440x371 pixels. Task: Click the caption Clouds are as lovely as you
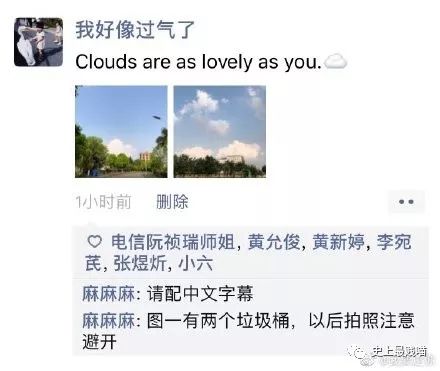coord(198,62)
